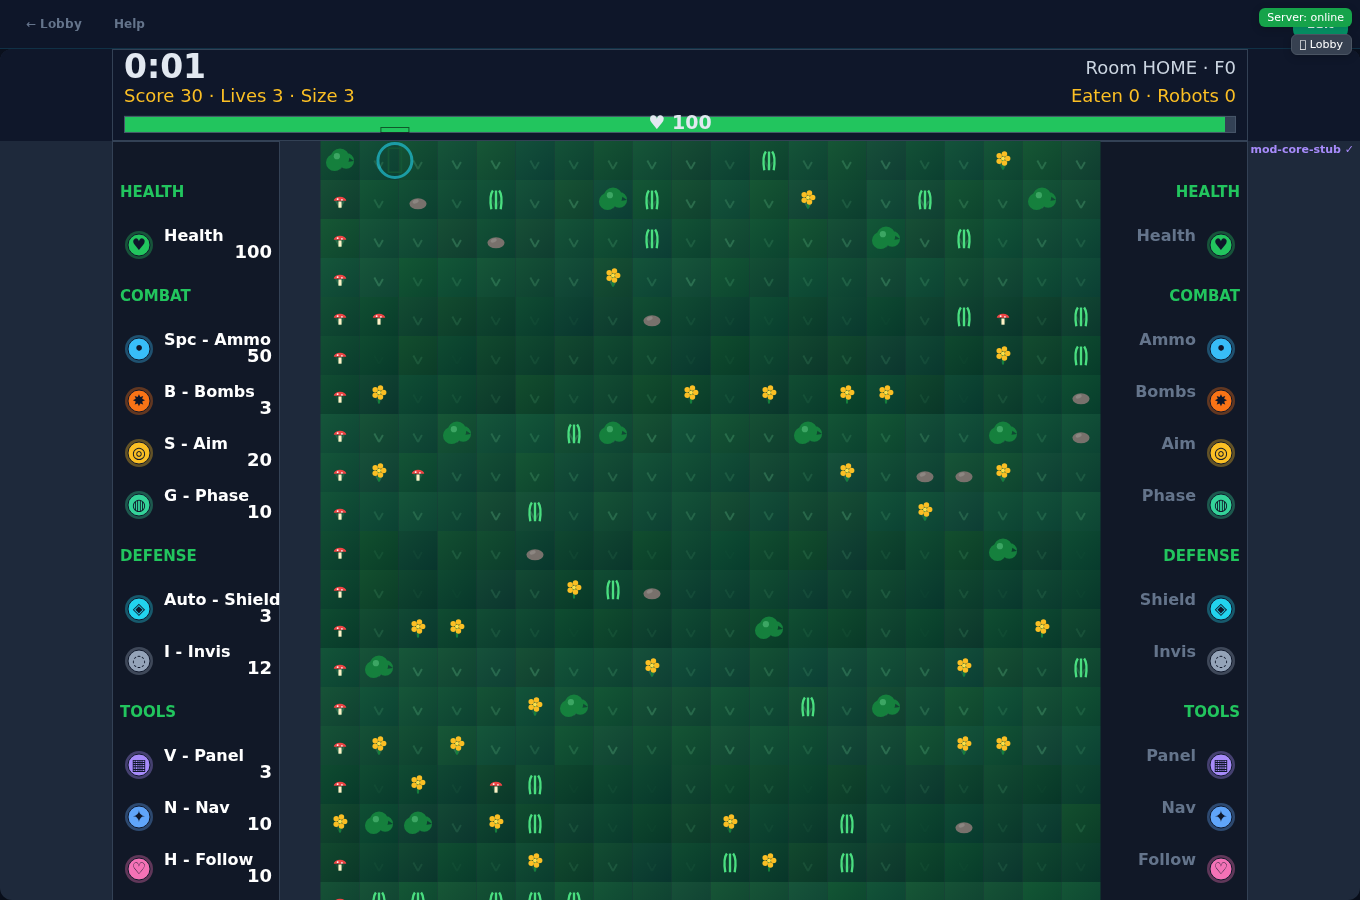Click the "B - Bombs" label
The height and width of the screenshot is (900, 1360).
[x=209, y=392]
